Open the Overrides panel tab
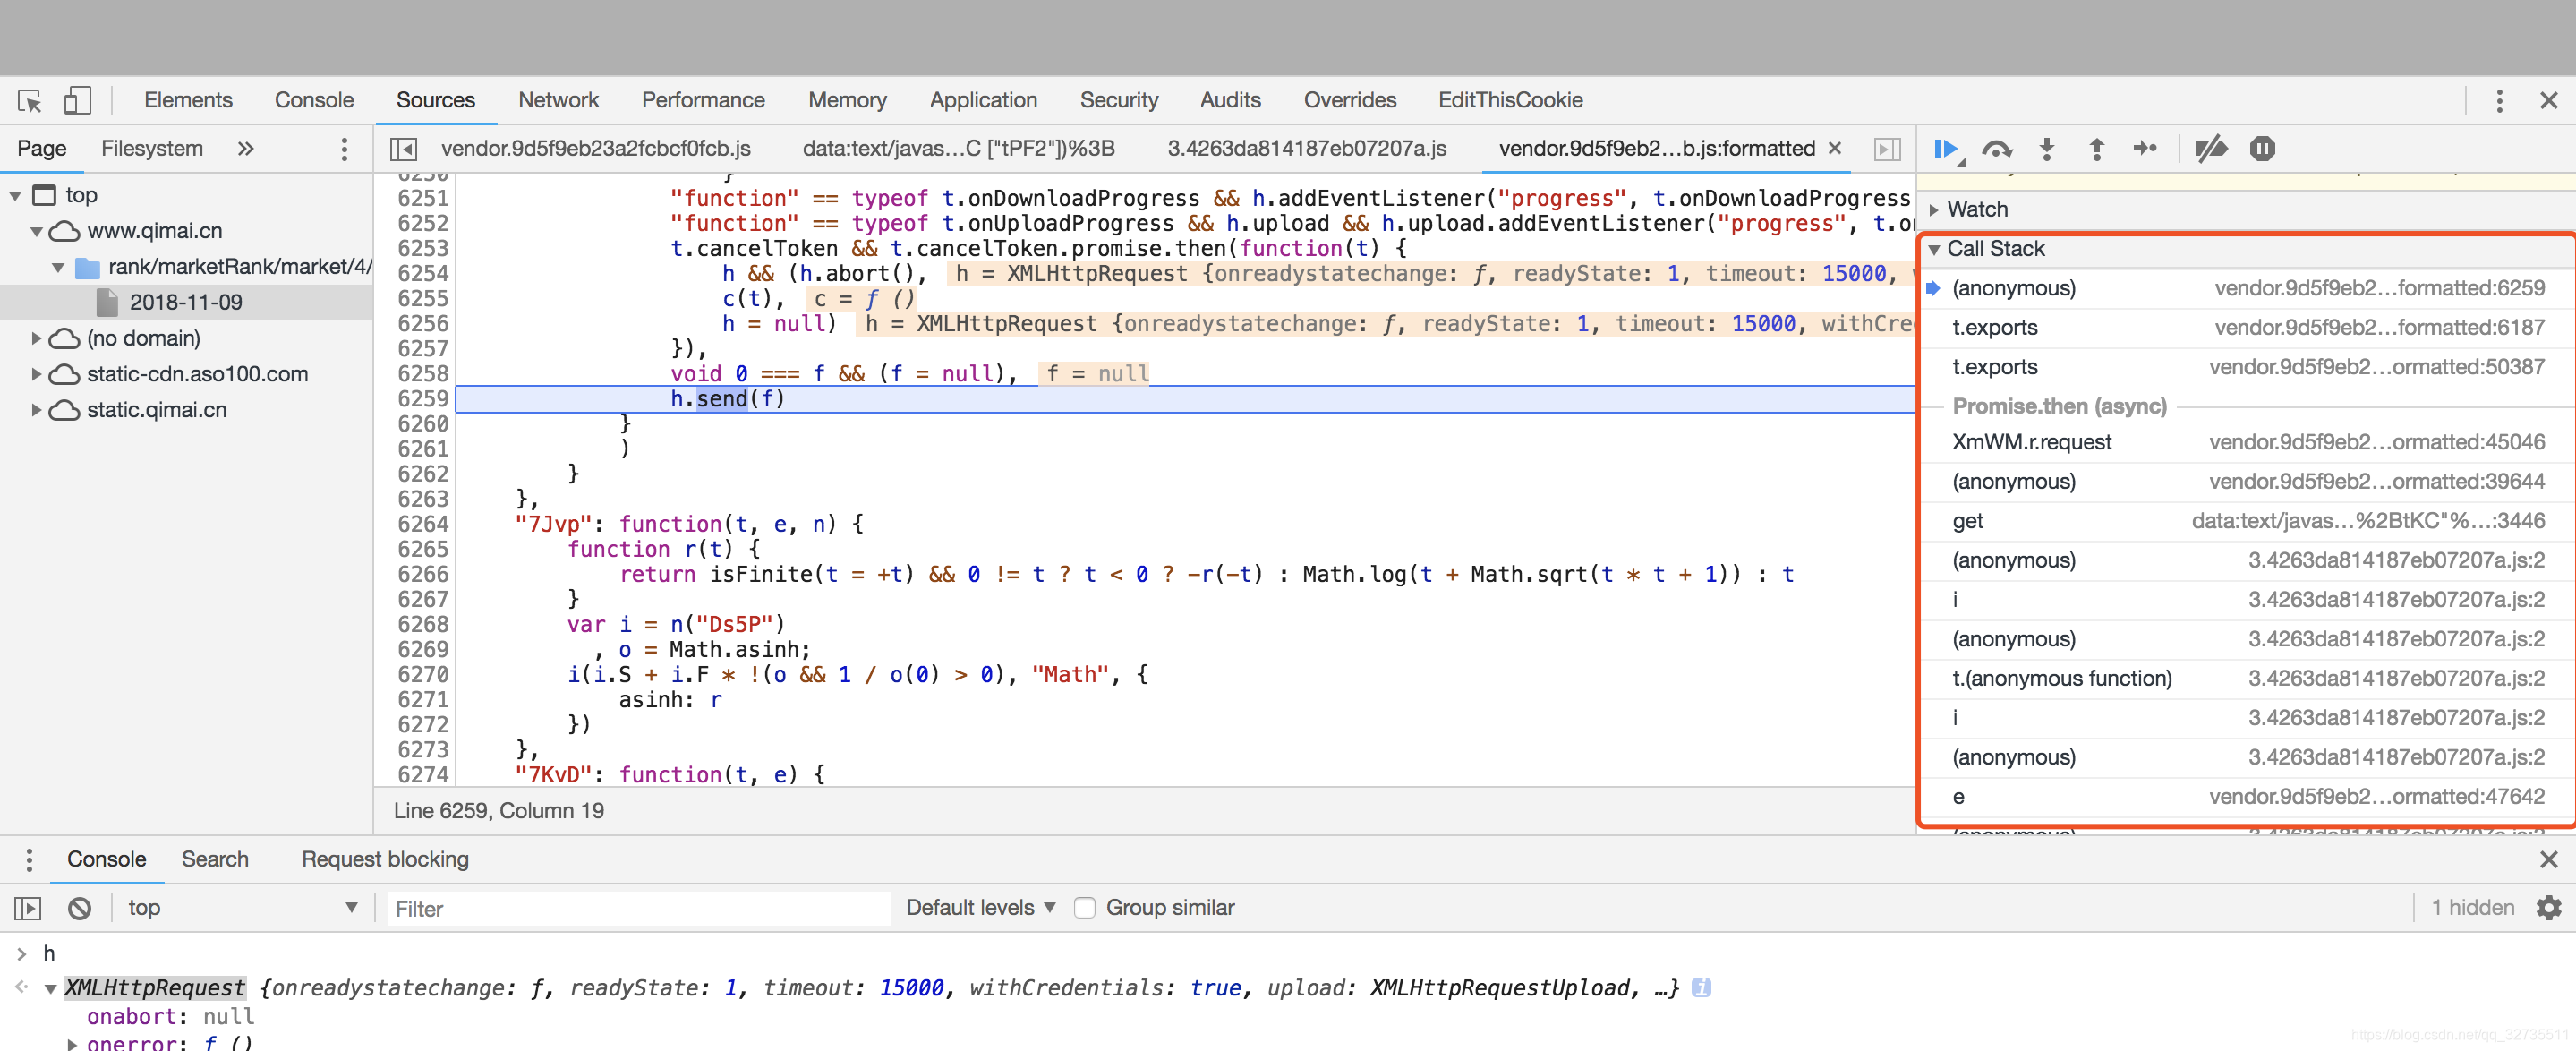The width and height of the screenshot is (2576, 1051). 1349,100
